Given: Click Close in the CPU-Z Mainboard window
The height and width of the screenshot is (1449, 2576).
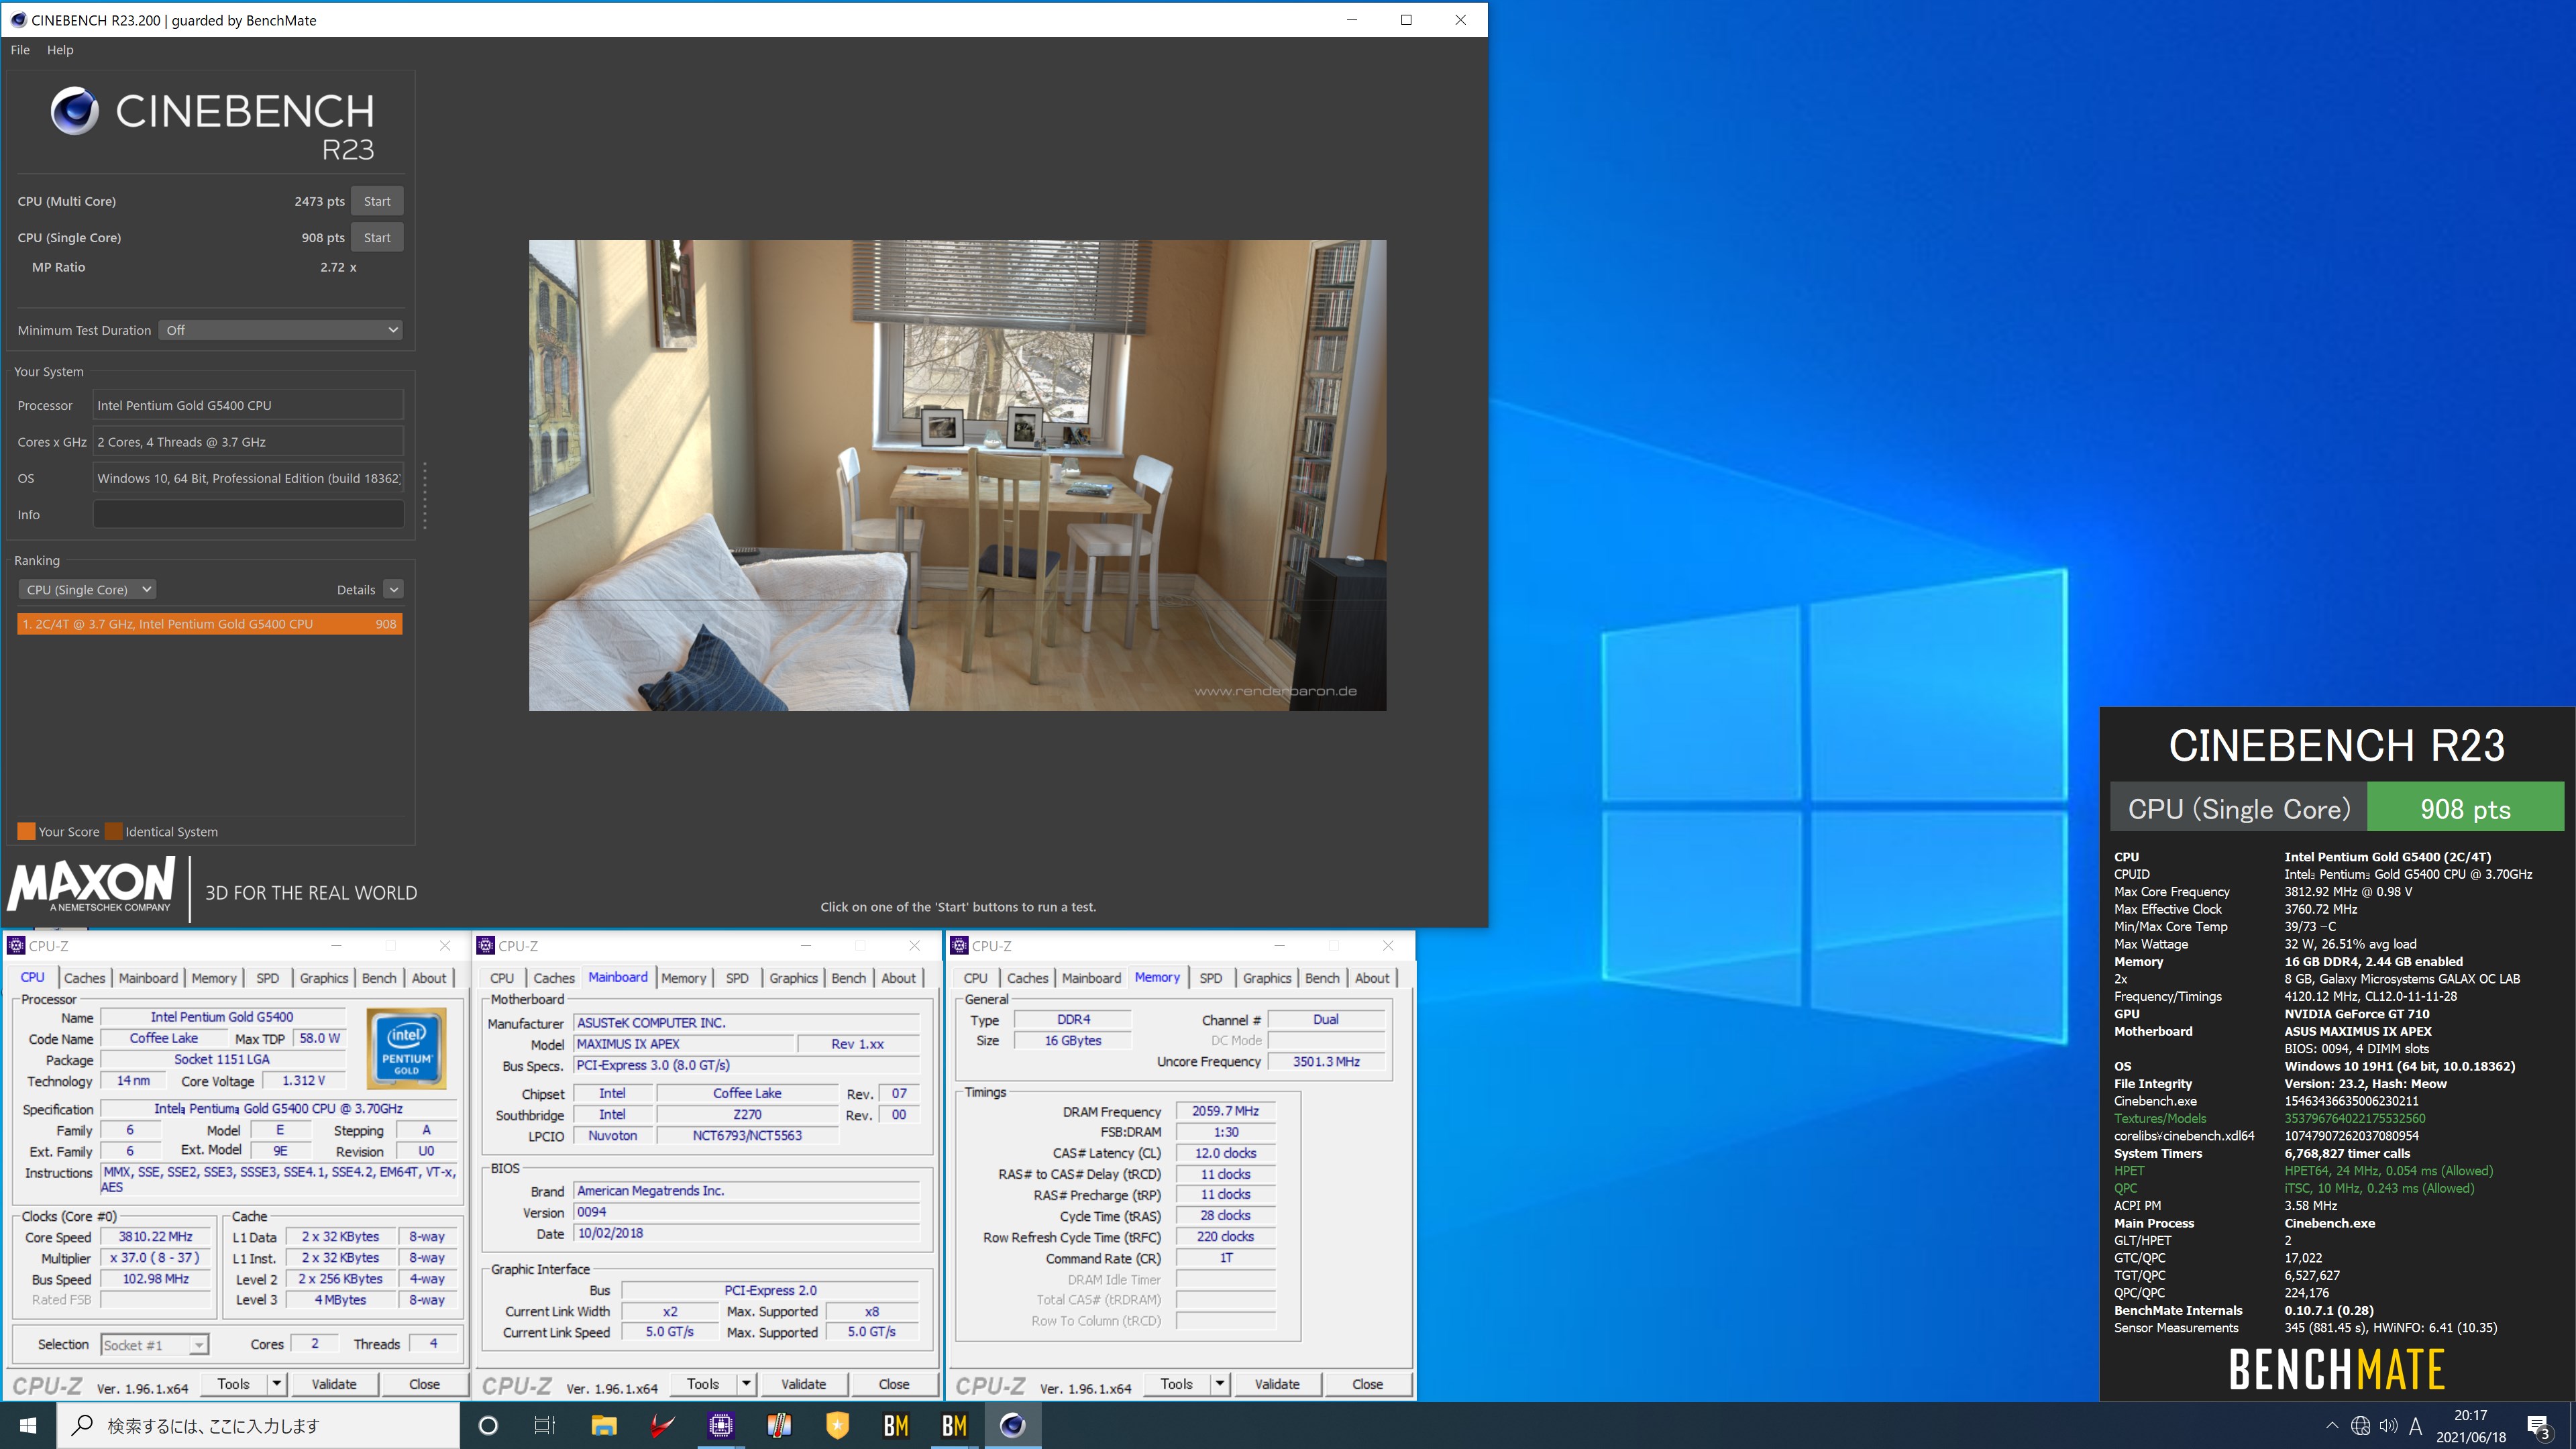Looking at the screenshot, I should click(x=894, y=1384).
